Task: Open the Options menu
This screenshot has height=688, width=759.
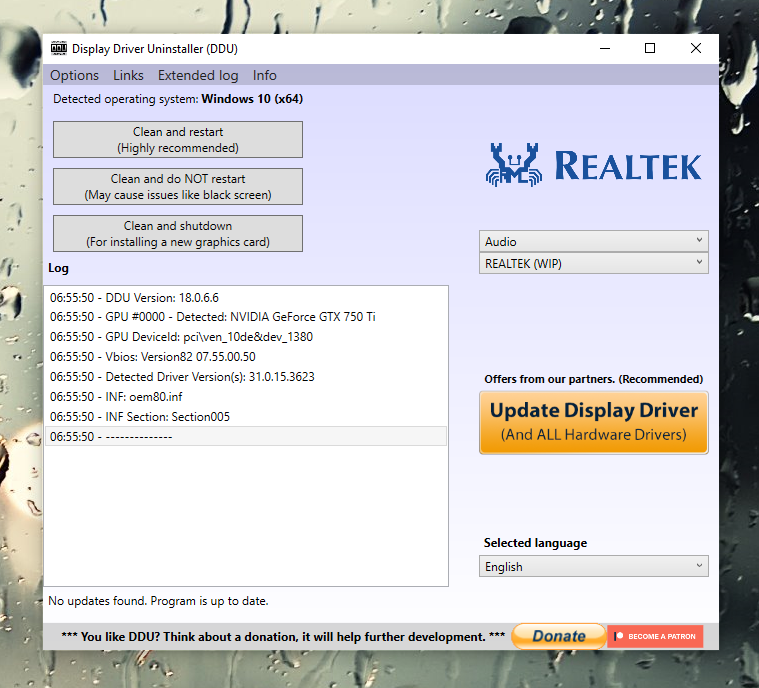Action: pyautogui.click(x=74, y=75)
